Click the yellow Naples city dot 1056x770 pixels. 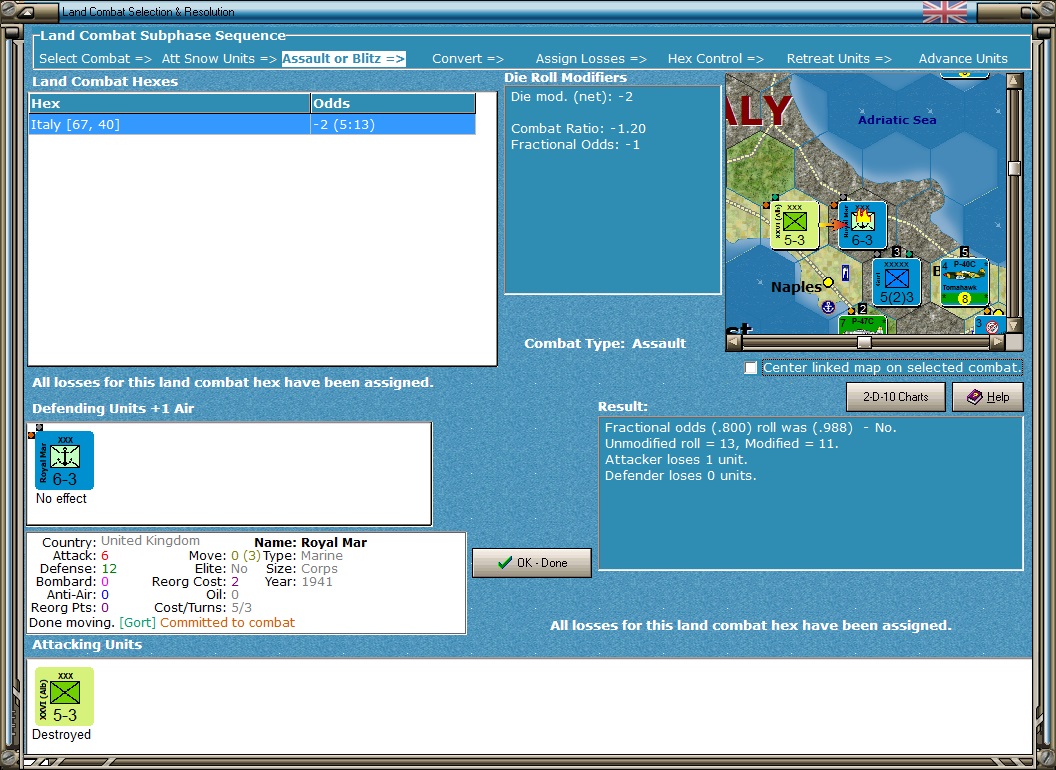point(828,282)
